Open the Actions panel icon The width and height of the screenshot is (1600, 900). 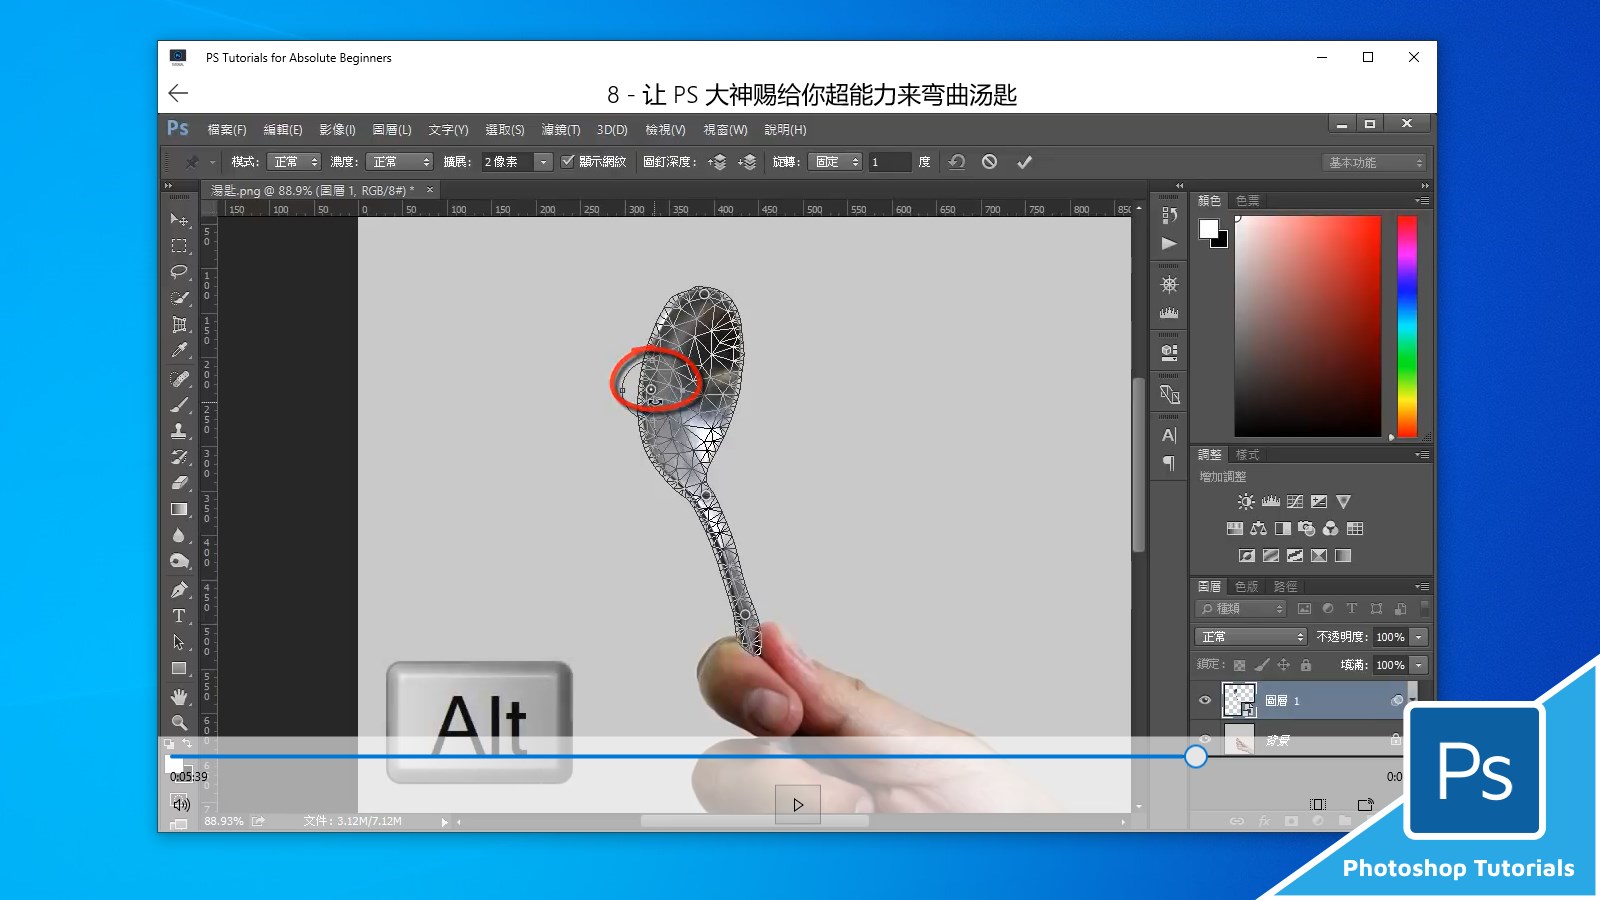(x=1169, y=244)
